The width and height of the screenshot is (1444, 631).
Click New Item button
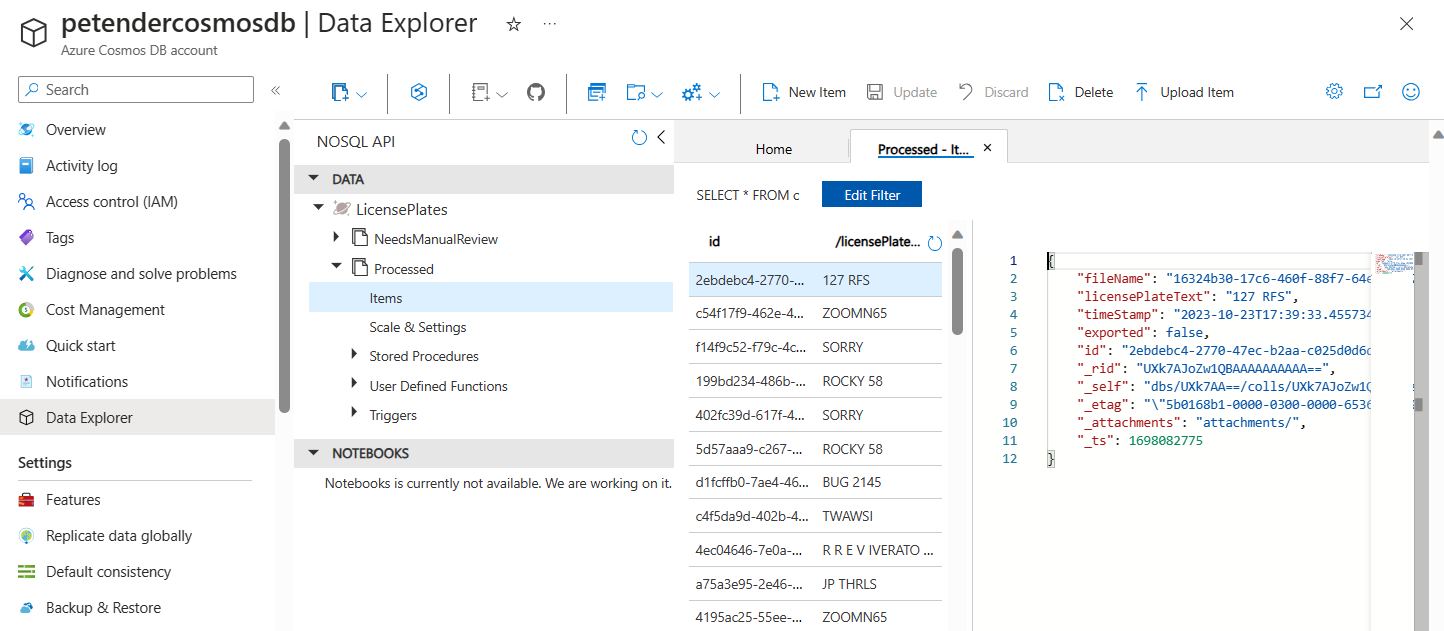[x=804, y=92]
